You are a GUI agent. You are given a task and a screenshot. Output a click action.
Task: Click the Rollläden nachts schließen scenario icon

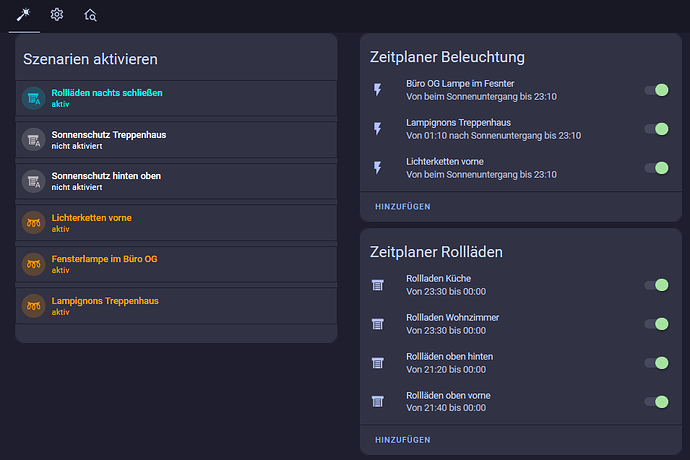click(33, 98)
